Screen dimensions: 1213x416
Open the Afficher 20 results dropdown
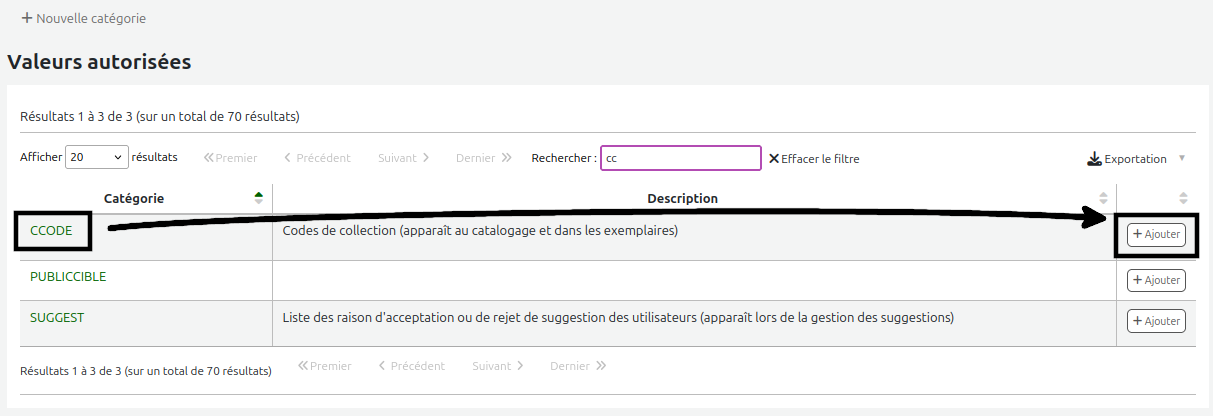[97, 158]
